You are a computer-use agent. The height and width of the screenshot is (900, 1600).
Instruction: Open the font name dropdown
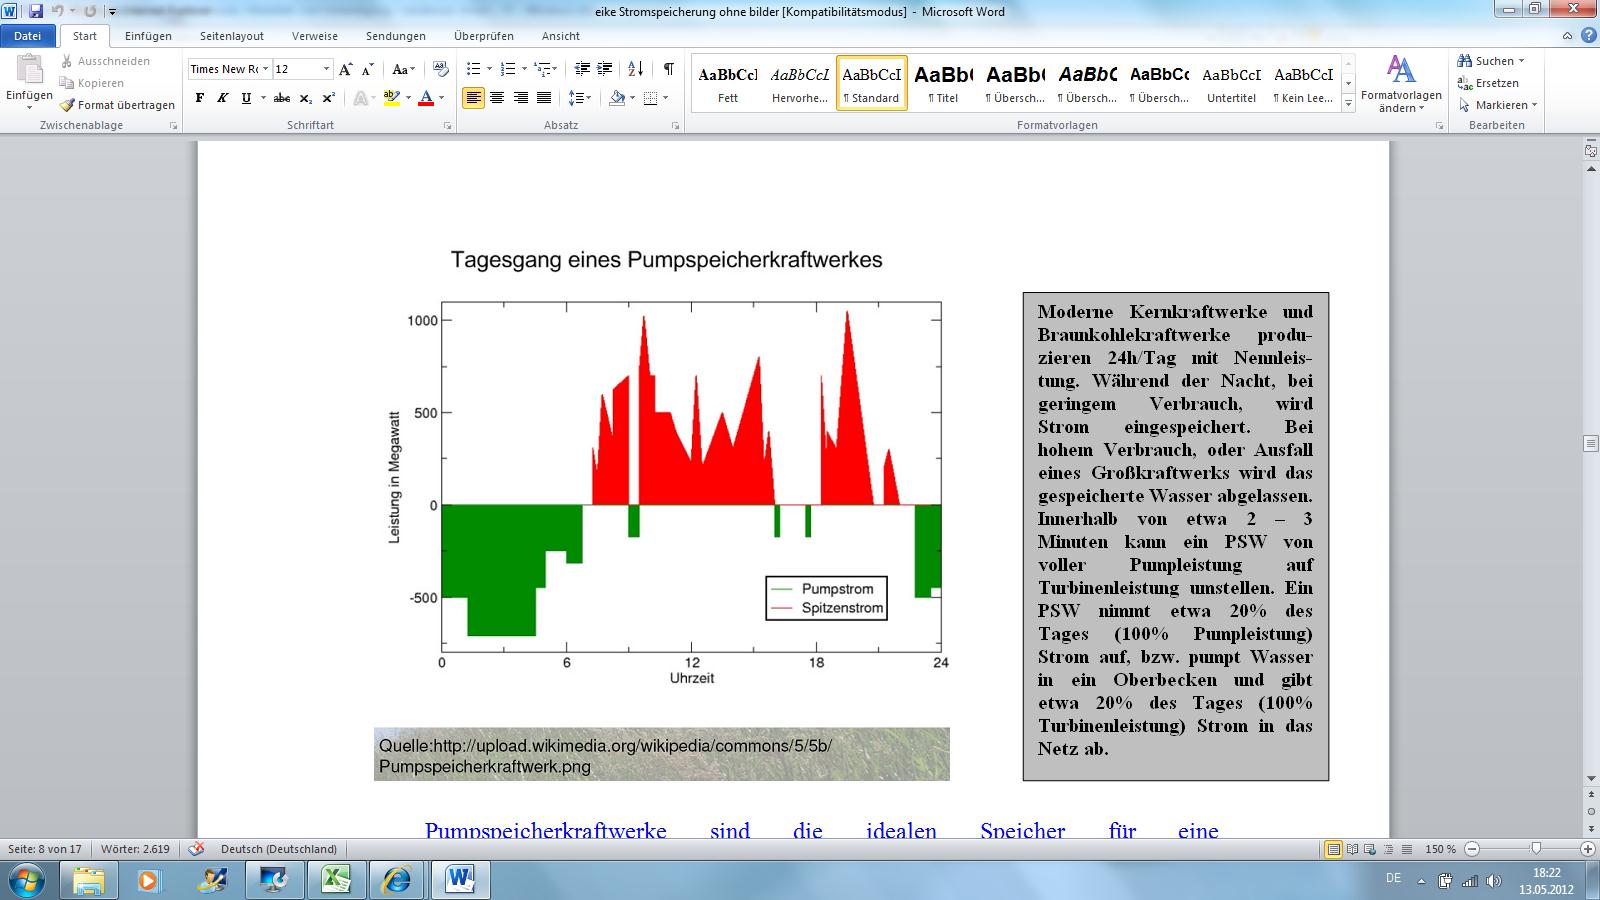point(265,69)
